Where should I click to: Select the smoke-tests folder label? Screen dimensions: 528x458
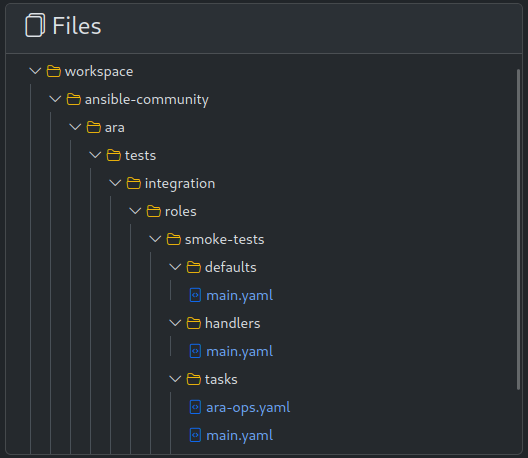[224, 239]
